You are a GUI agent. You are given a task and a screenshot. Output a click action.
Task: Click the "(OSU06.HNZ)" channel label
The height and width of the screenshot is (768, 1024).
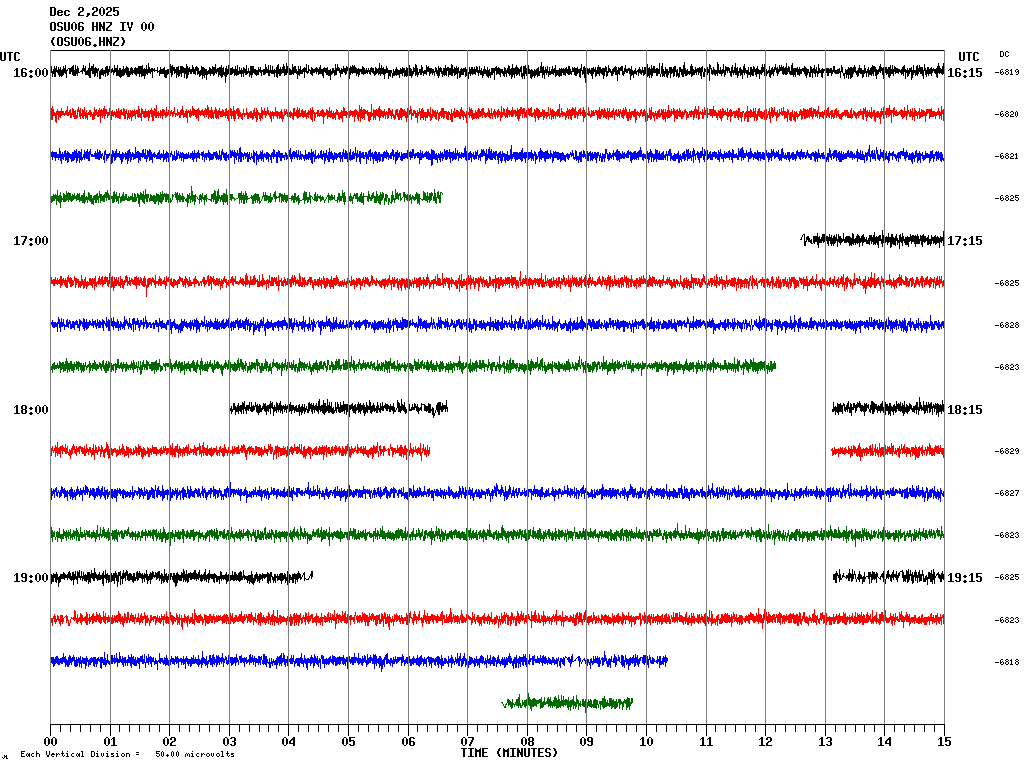pos(88,42)
